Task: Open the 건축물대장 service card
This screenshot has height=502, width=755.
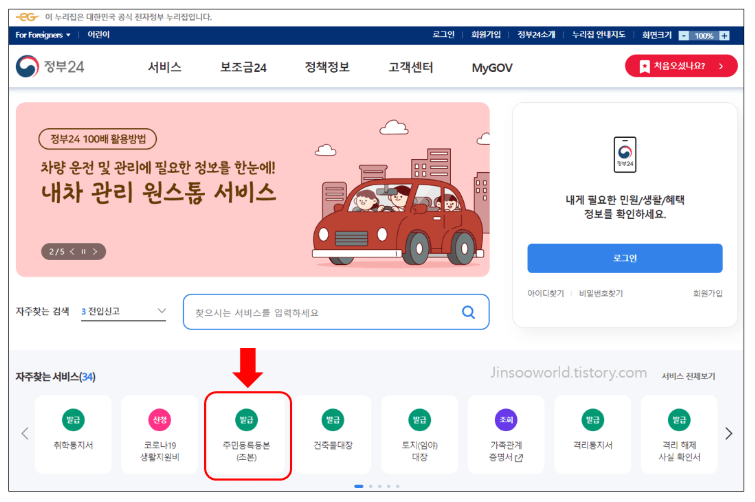Action: (x=333, y=435)
